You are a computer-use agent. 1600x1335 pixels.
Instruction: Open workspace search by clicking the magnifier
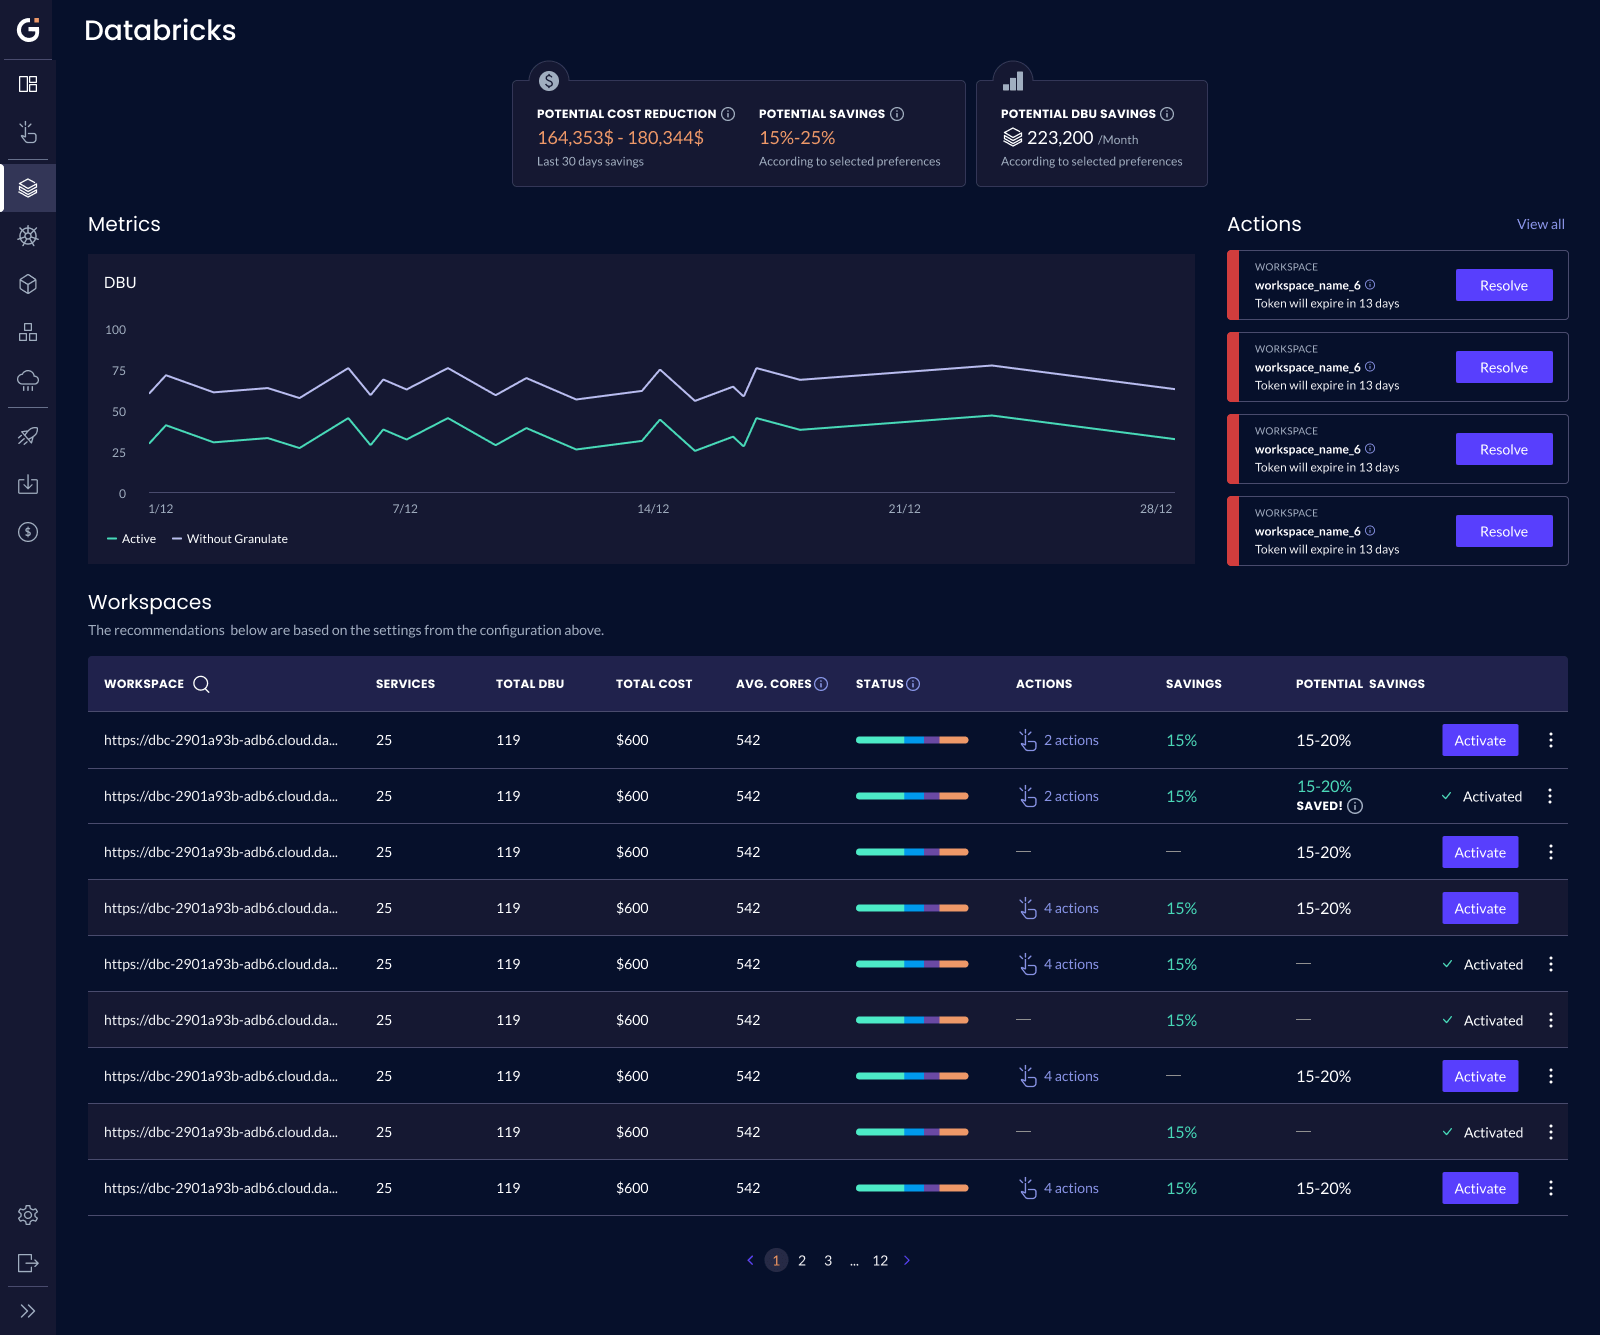click(x=202, y=684)
